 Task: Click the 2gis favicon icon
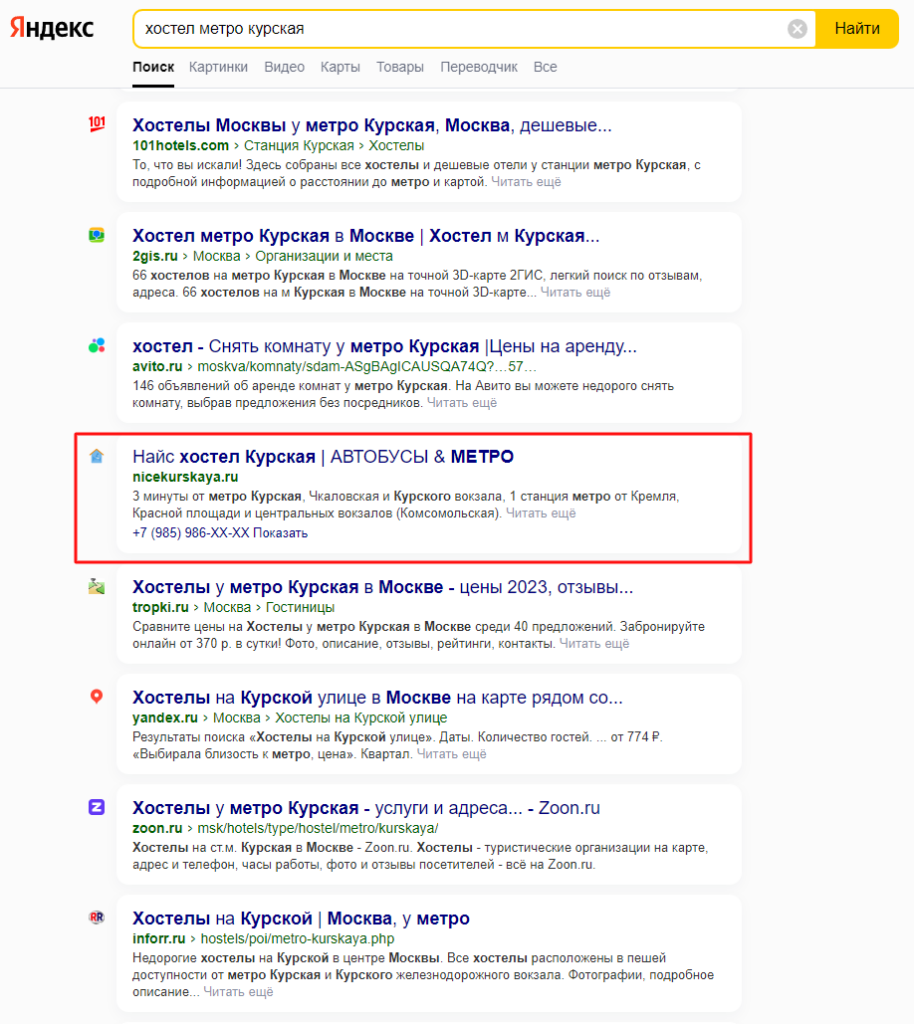[97, 235]
